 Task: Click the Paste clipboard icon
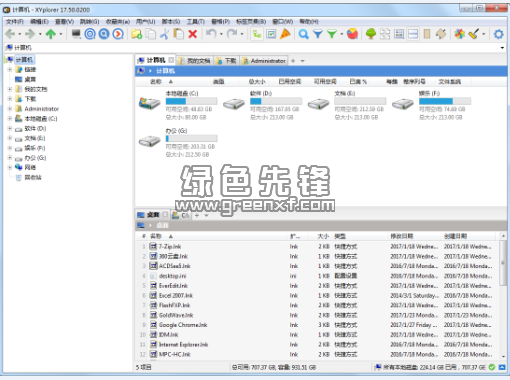(179, 34)
